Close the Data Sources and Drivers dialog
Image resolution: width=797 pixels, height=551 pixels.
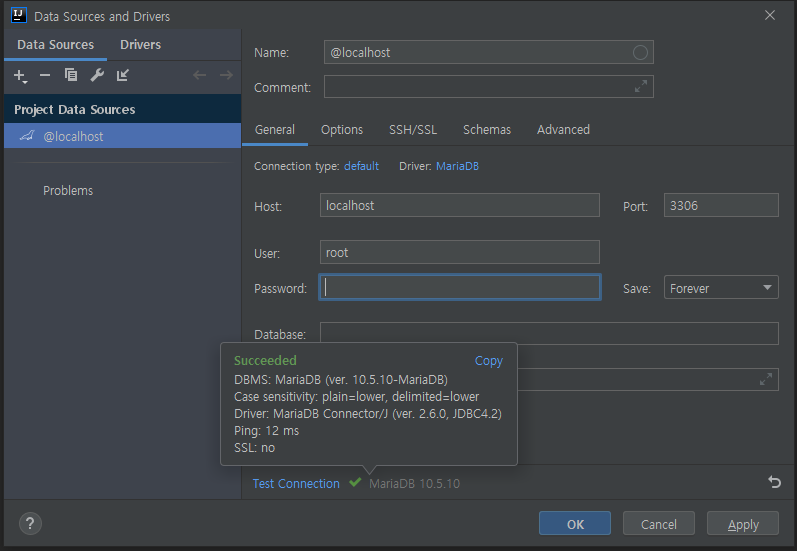pyautogui.click(x=770, y=15)
